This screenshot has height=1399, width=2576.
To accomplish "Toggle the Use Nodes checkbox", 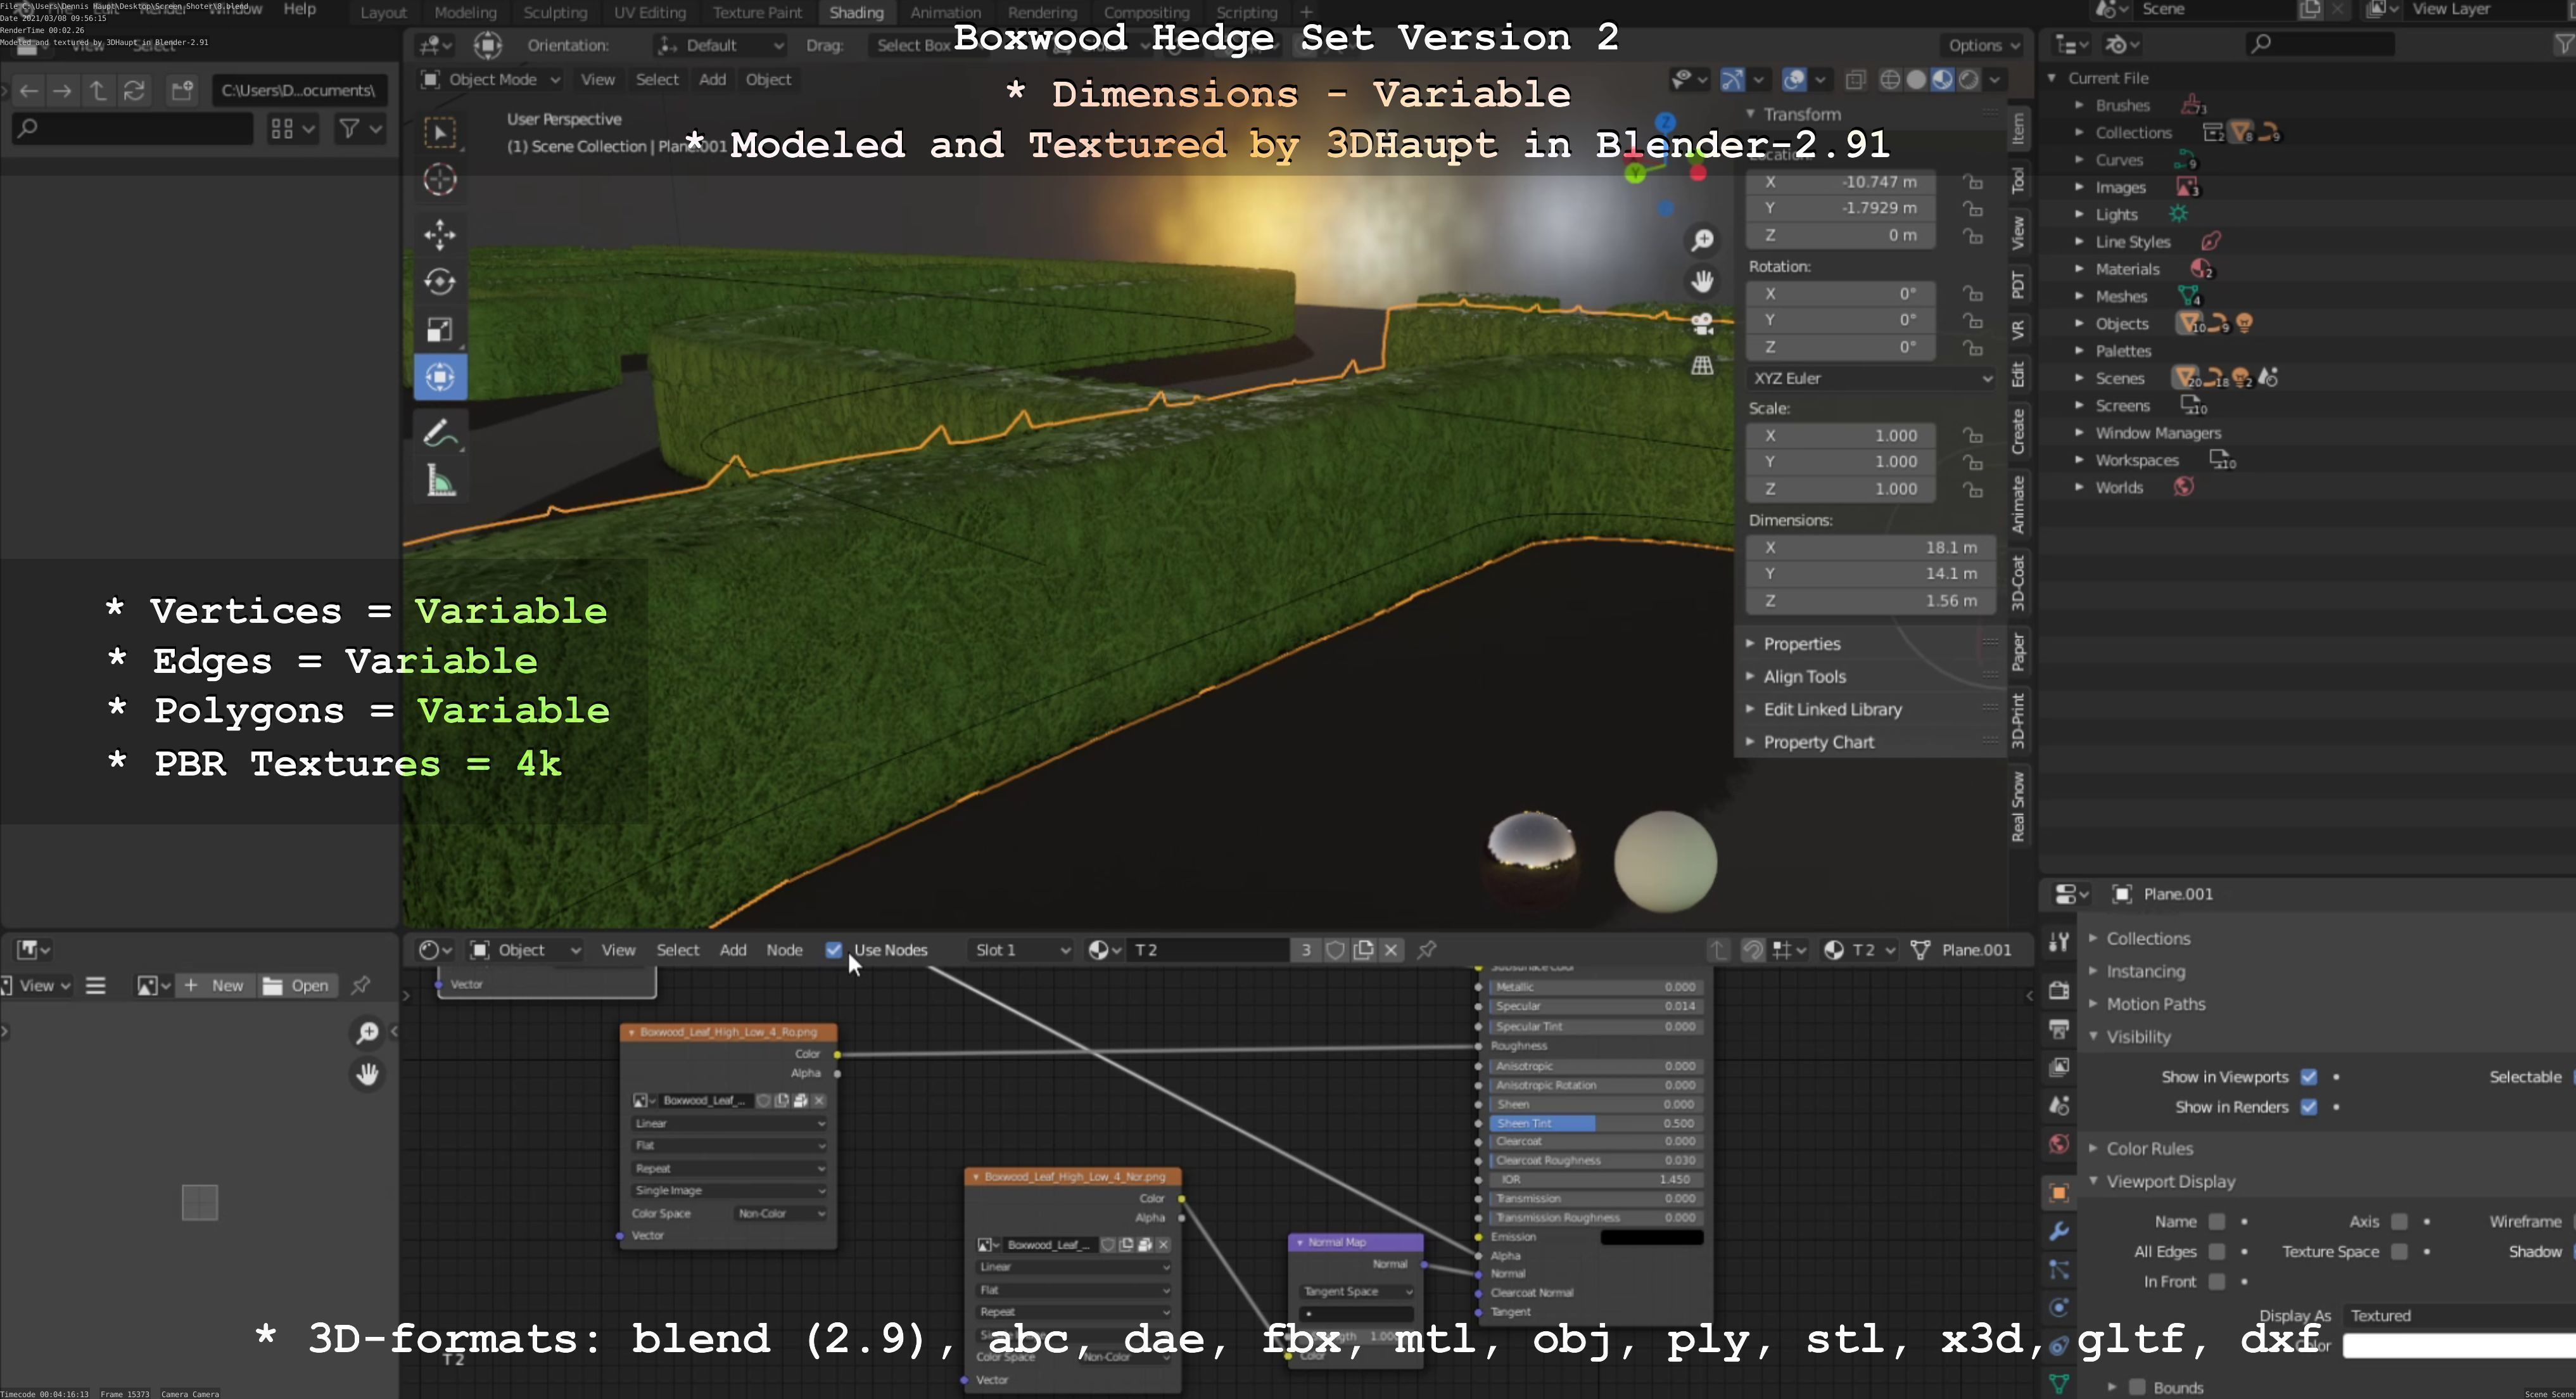I will click(x=834, y=950).
